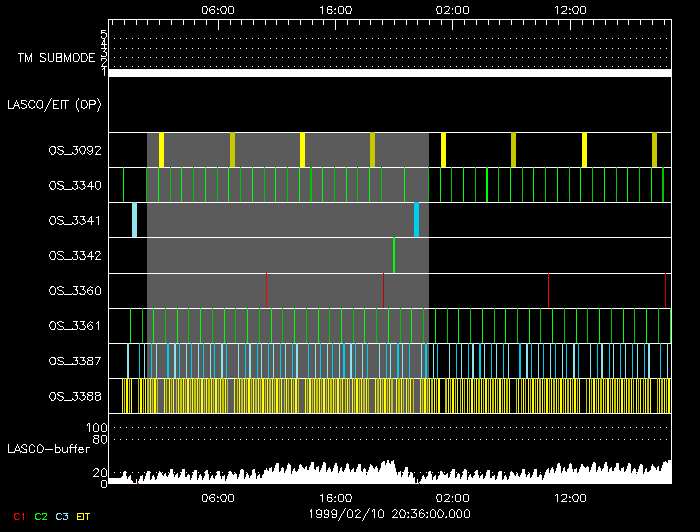Click the LASCO-buffer plot label
This screenshot has width=700, height=532.
click(49, 448)
